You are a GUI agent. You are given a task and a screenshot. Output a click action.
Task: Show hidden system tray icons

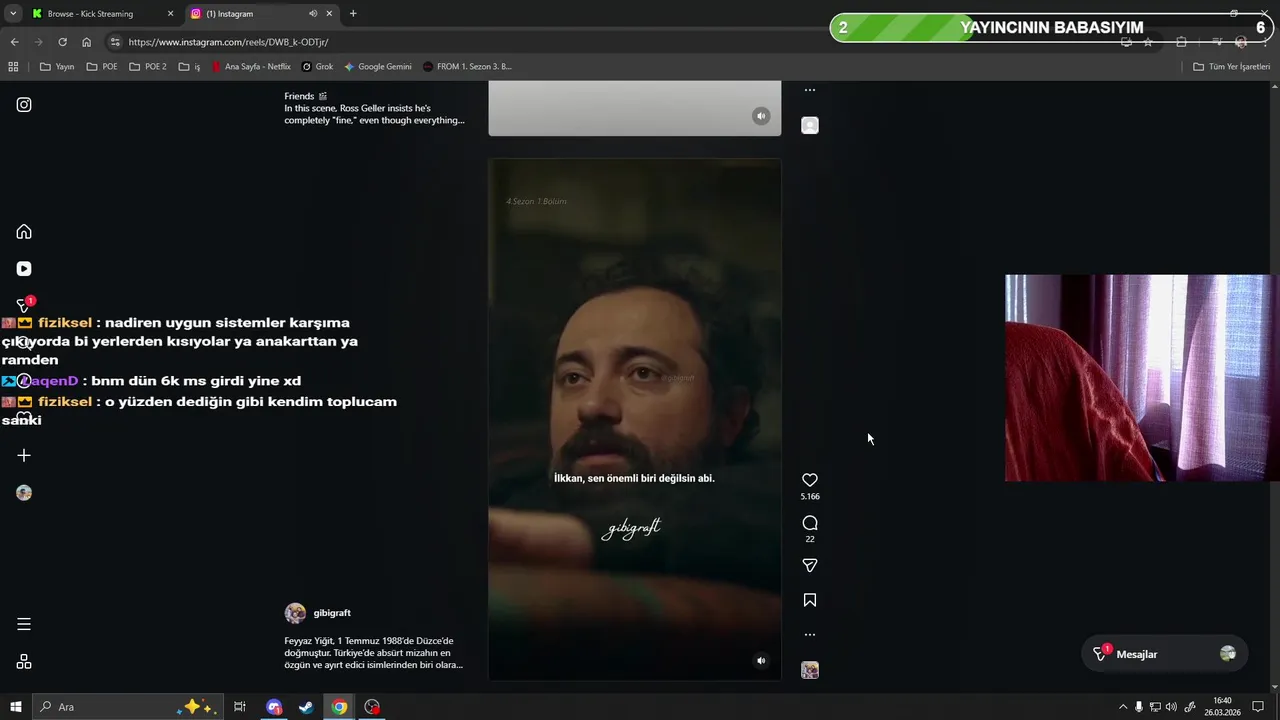(1122, 707)
